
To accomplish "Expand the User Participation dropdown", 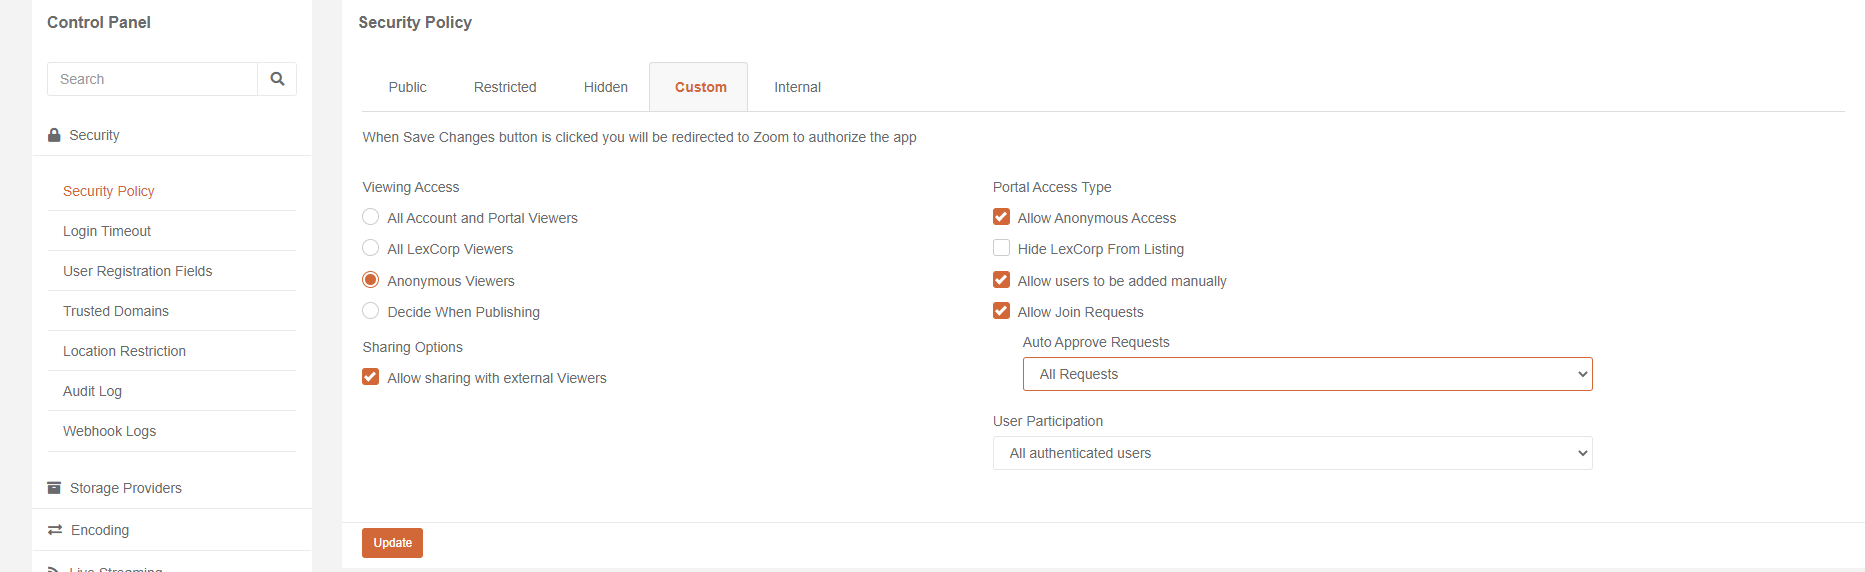I will point(1291,453).
